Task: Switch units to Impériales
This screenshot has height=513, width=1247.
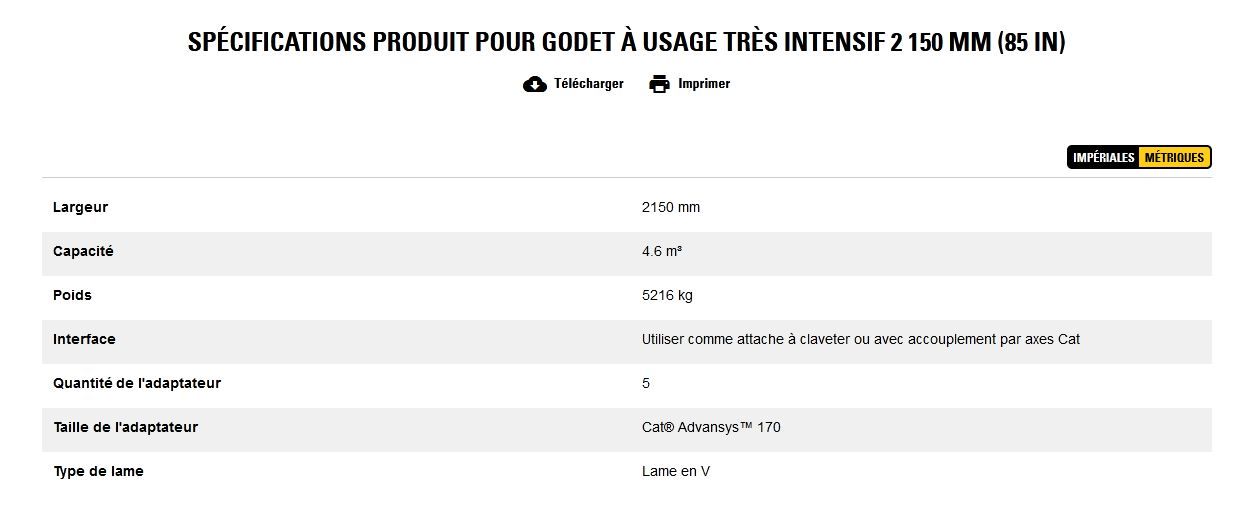Action: click(x=1103, y=158)
